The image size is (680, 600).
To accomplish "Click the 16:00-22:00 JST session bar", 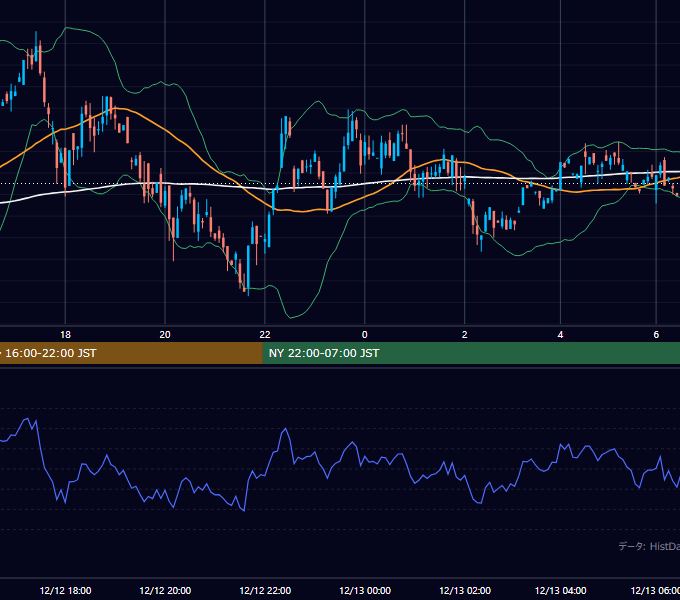I will [x=131, y=353].
